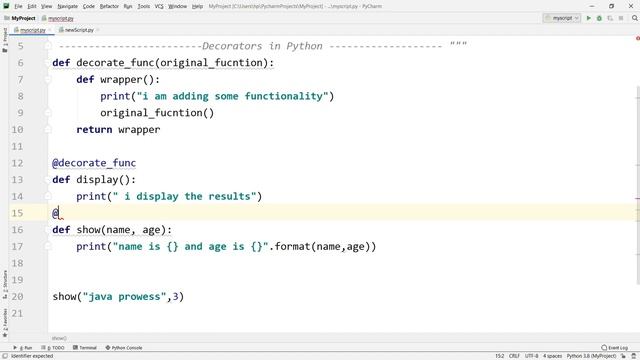The image size is (640, 360).
Task: Open the Project tool window sidebar button
Action: [x=5, y=39]
